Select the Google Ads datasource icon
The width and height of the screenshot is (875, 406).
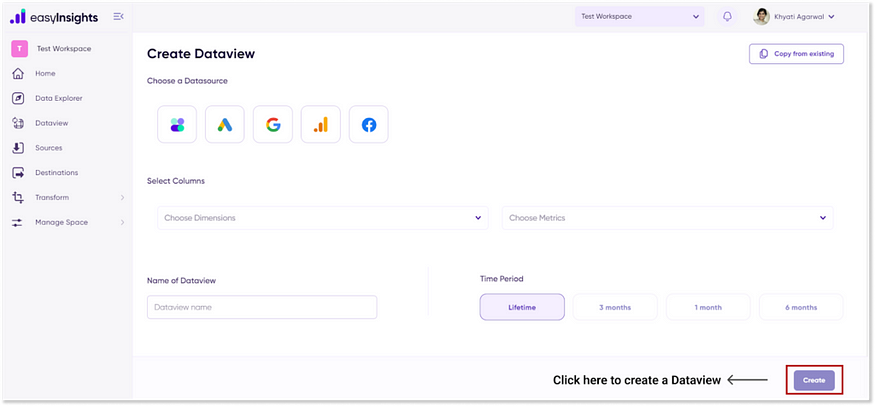[225, 125]
